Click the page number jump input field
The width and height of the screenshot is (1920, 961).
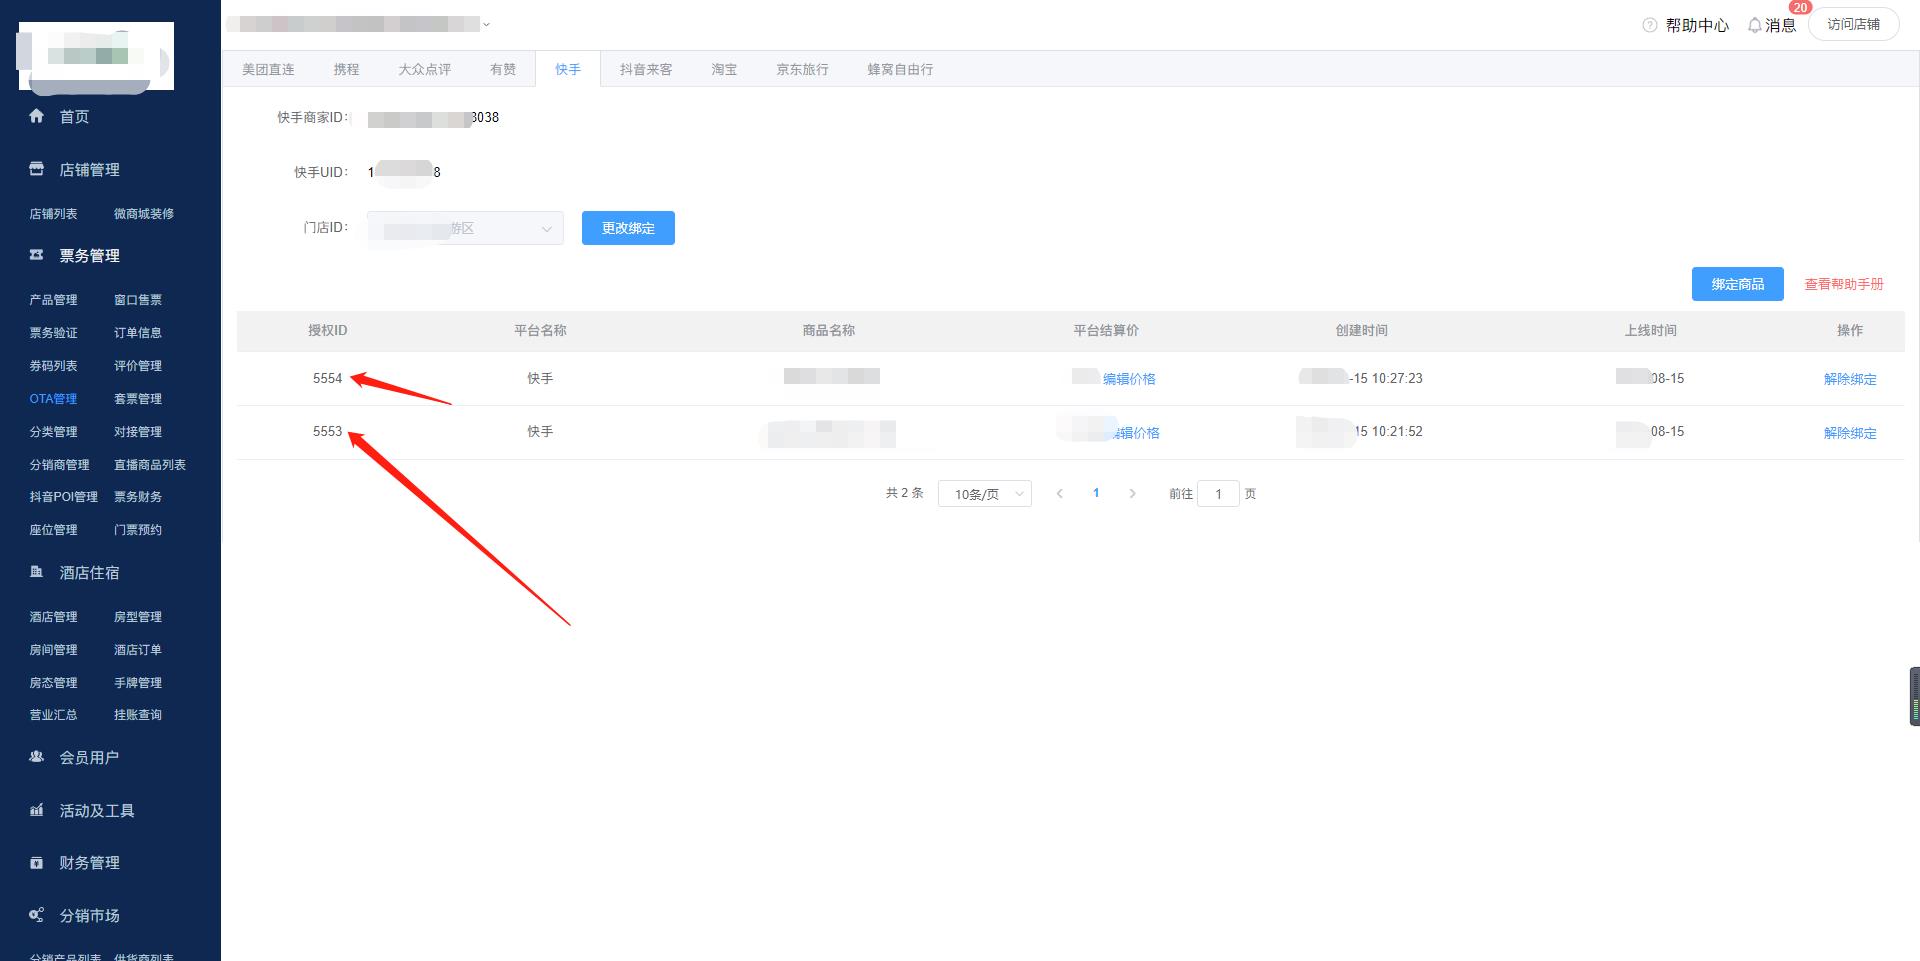[x=1217, y=494]
